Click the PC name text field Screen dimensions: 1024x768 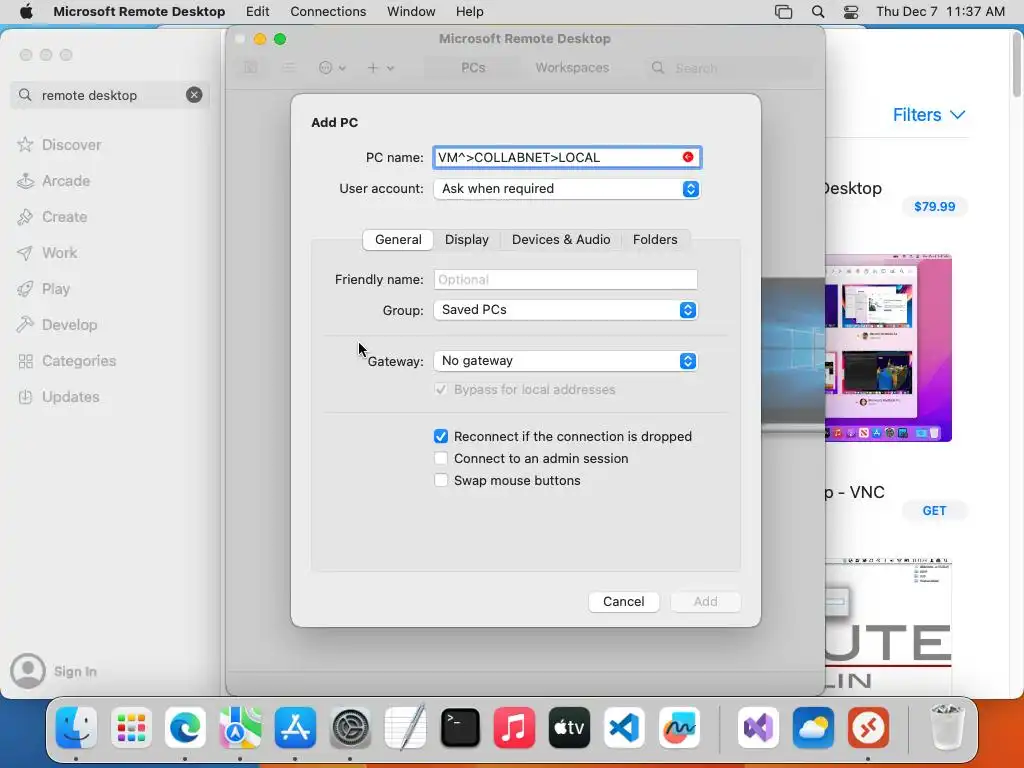pos(567,157)
